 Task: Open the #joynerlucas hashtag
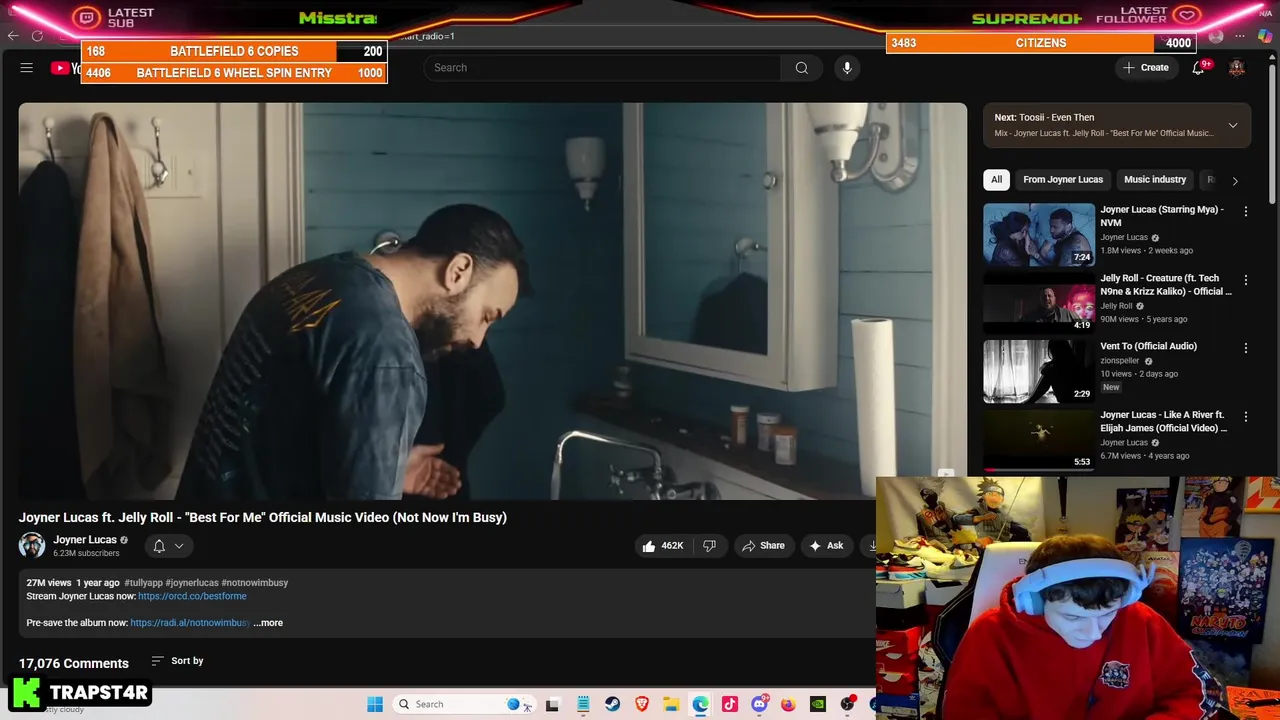click(x=192, y=583)
